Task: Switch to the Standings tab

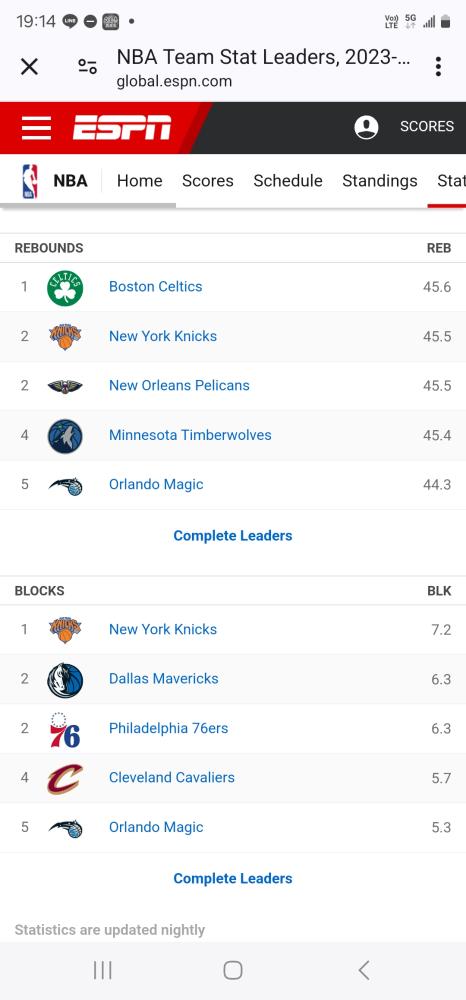Action: click(x=380, y=181)
